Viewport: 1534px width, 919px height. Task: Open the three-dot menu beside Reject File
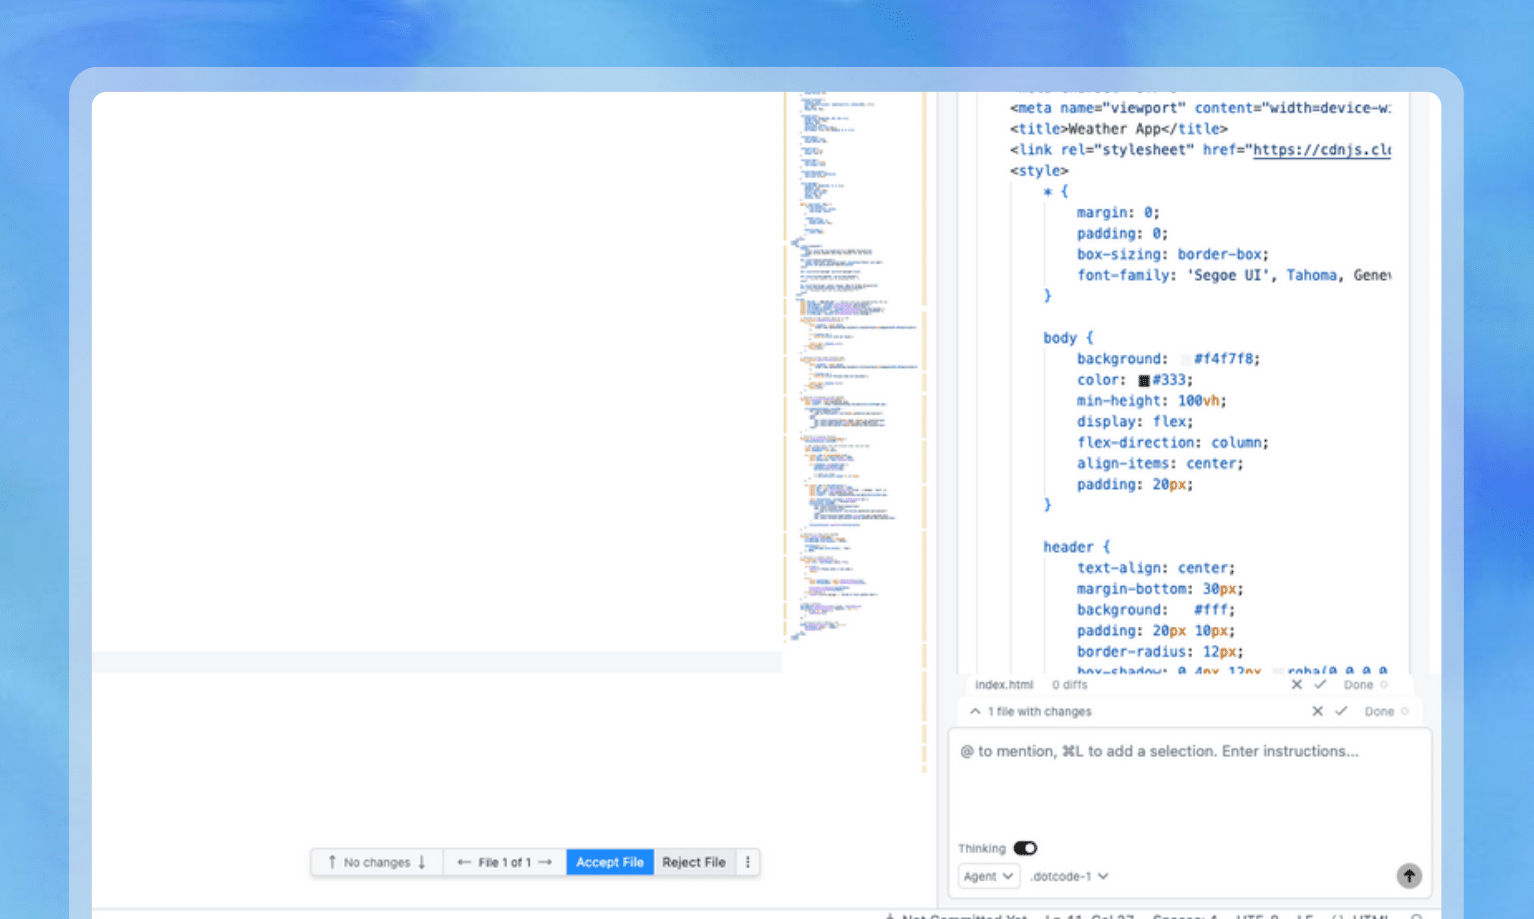(x=748, y=861)
